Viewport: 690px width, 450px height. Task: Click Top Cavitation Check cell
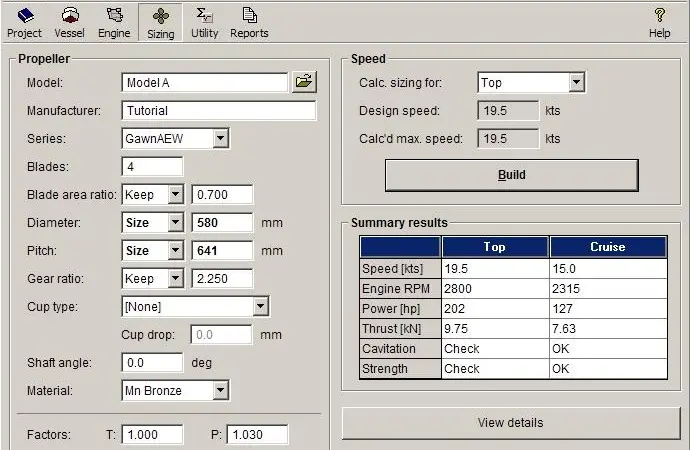495,348
